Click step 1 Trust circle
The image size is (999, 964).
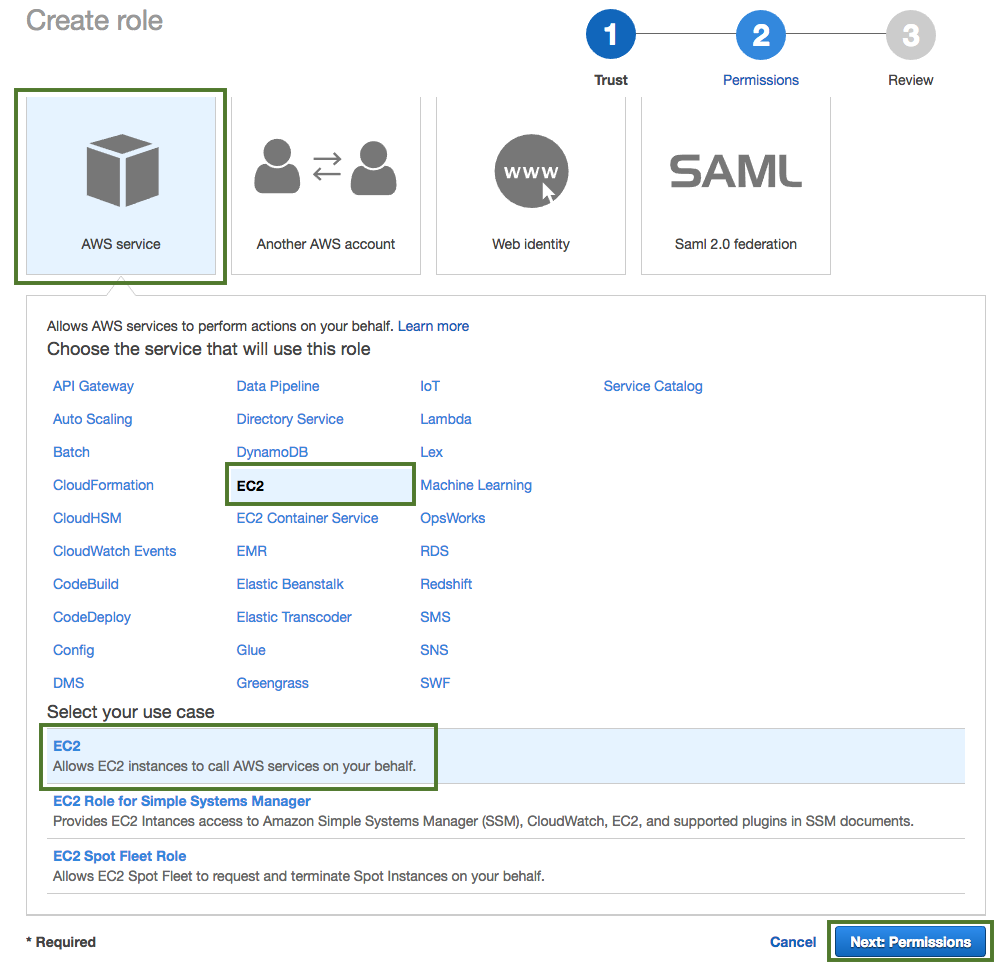point(611,36)
